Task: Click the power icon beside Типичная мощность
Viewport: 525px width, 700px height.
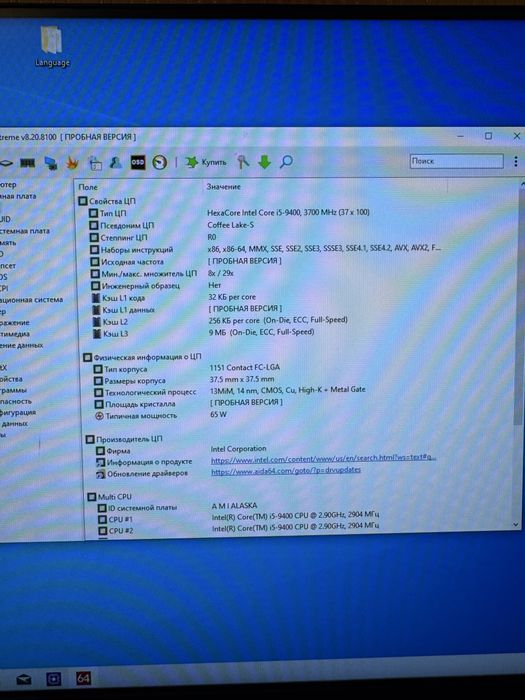Action: point(99,416)
